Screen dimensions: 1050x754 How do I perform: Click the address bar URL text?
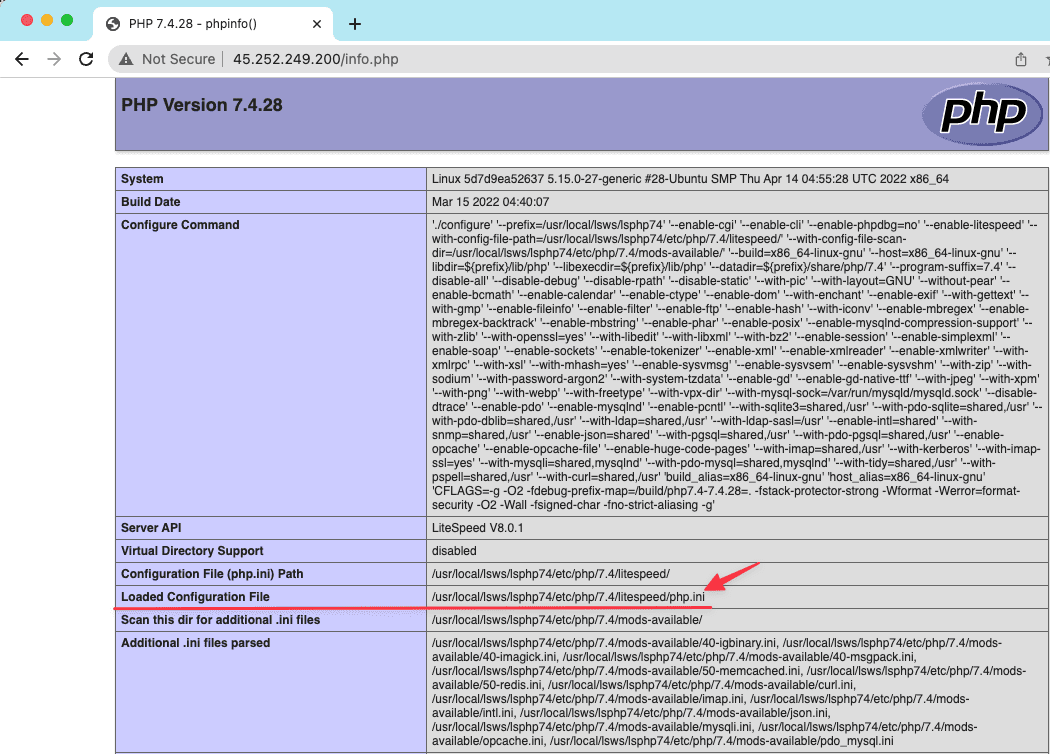pyautogui.click(x=316, y=59)
